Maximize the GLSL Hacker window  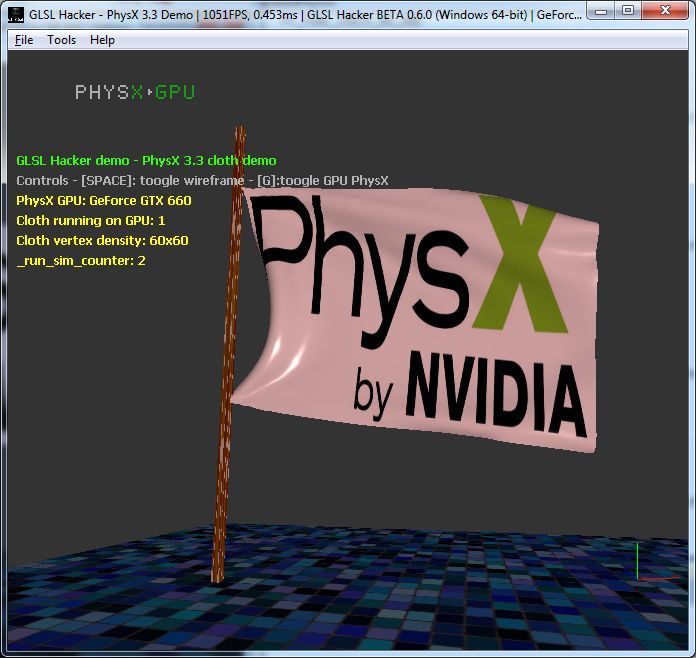pos(628,11)
